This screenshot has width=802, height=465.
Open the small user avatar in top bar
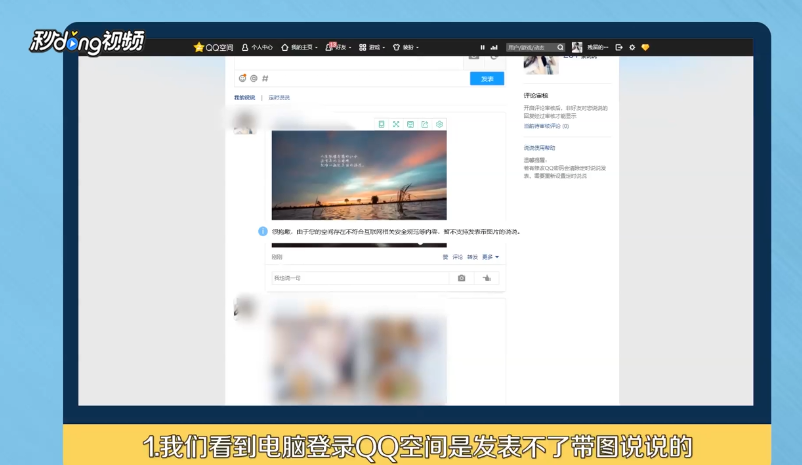pos(577,47)
